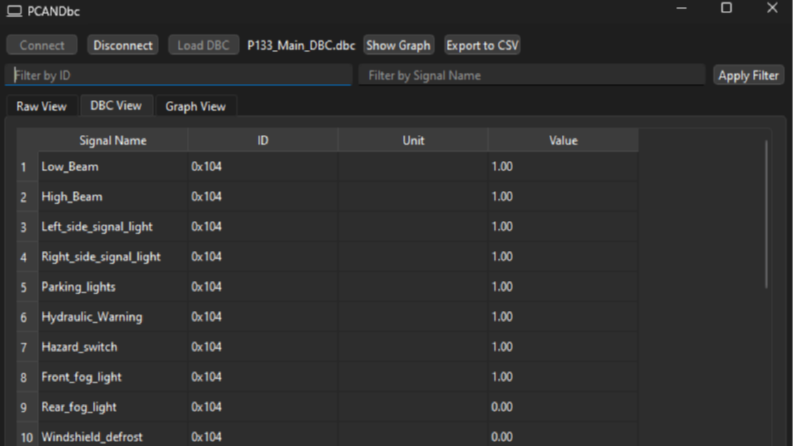Screen dimensions: 793x446
Task: Click row header number 5
Action: [27, 287]
